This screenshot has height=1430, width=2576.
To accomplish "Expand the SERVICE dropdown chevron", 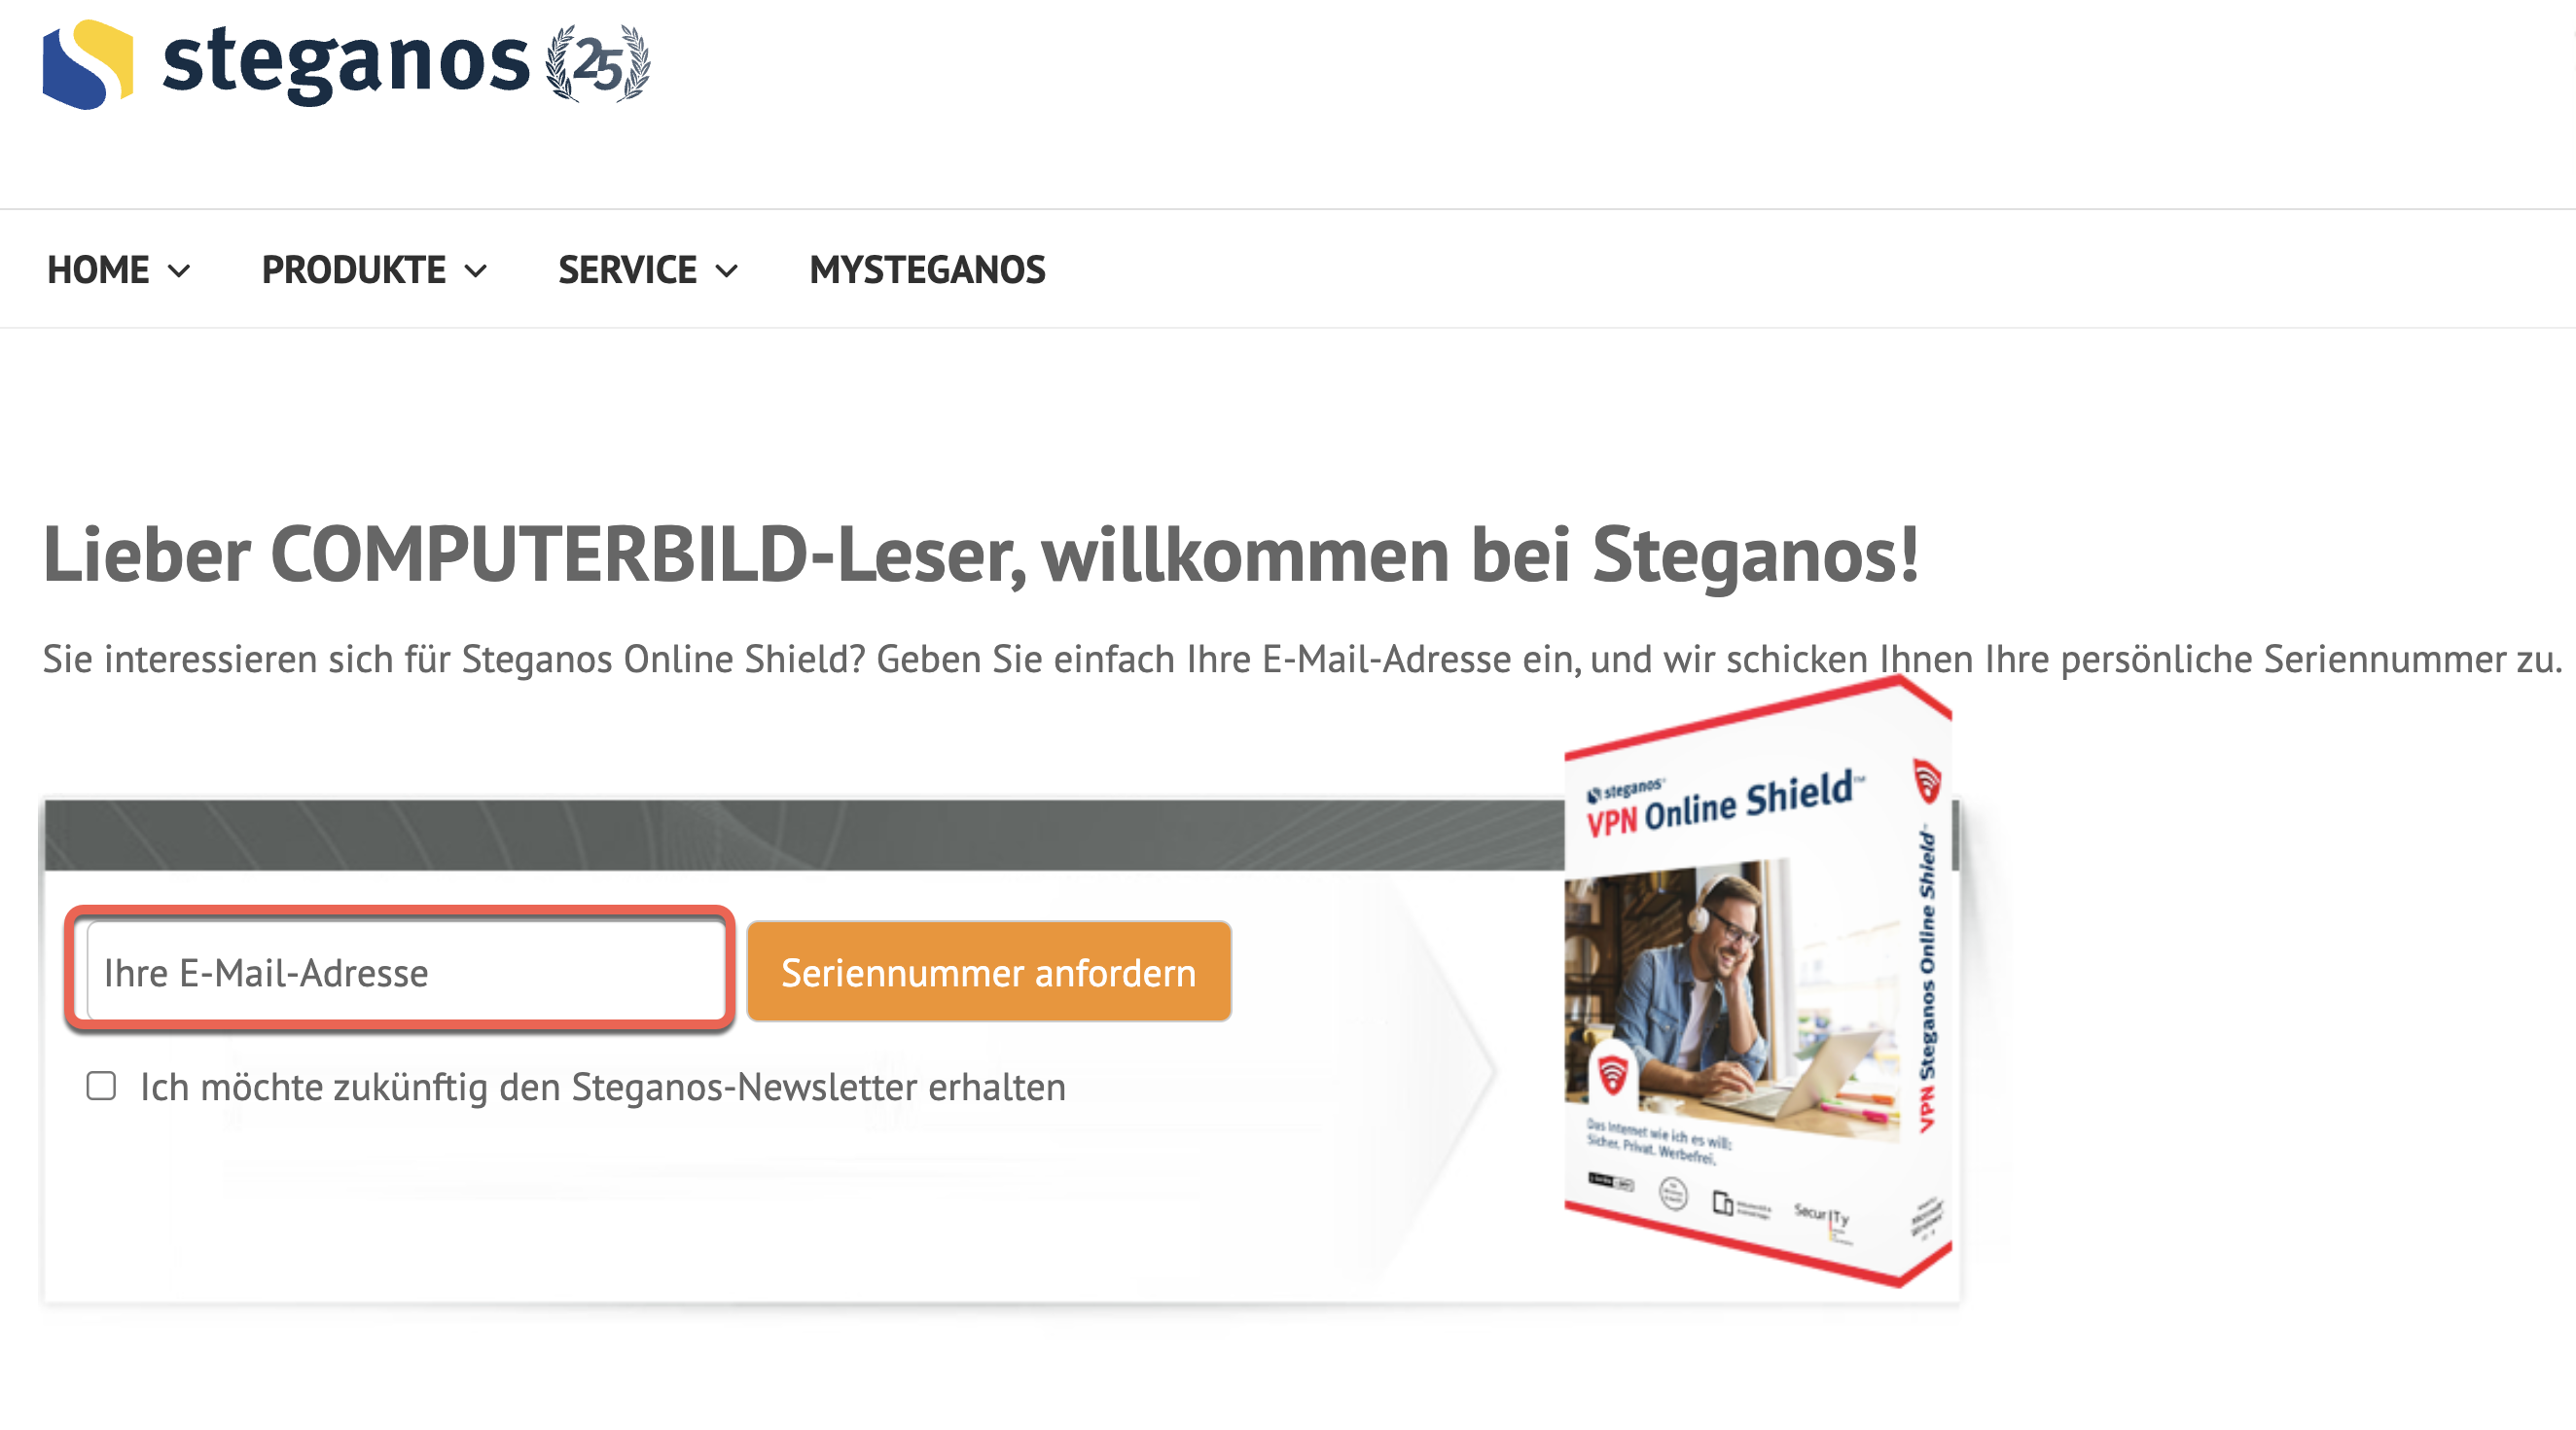I will click(x=727, y=270).
